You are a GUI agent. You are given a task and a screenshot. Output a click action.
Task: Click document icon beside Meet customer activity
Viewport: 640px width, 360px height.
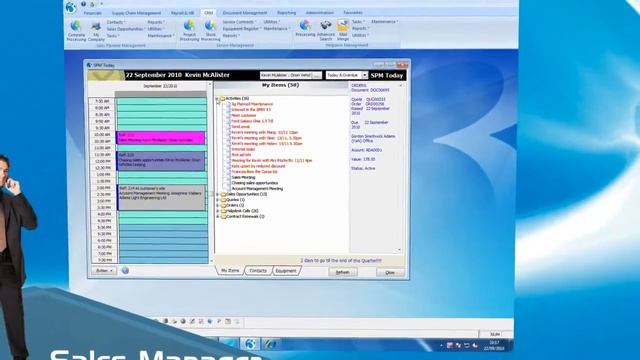[229, 116]
